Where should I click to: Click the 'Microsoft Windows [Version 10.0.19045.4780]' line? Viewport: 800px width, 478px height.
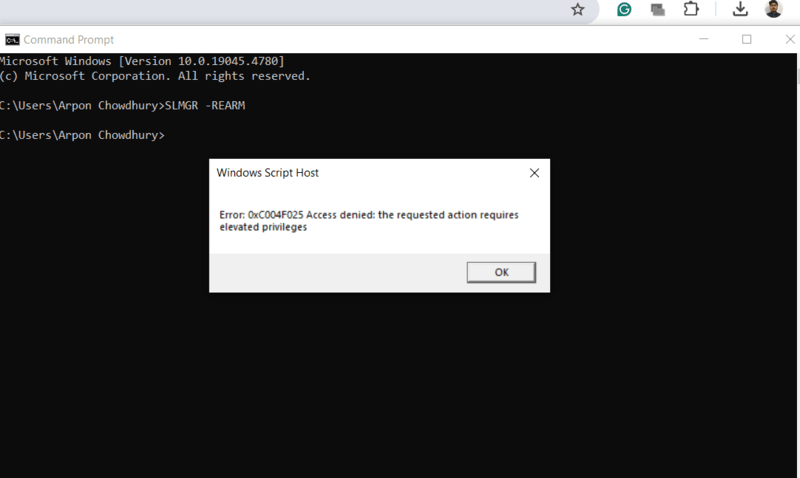pos(142,61)
